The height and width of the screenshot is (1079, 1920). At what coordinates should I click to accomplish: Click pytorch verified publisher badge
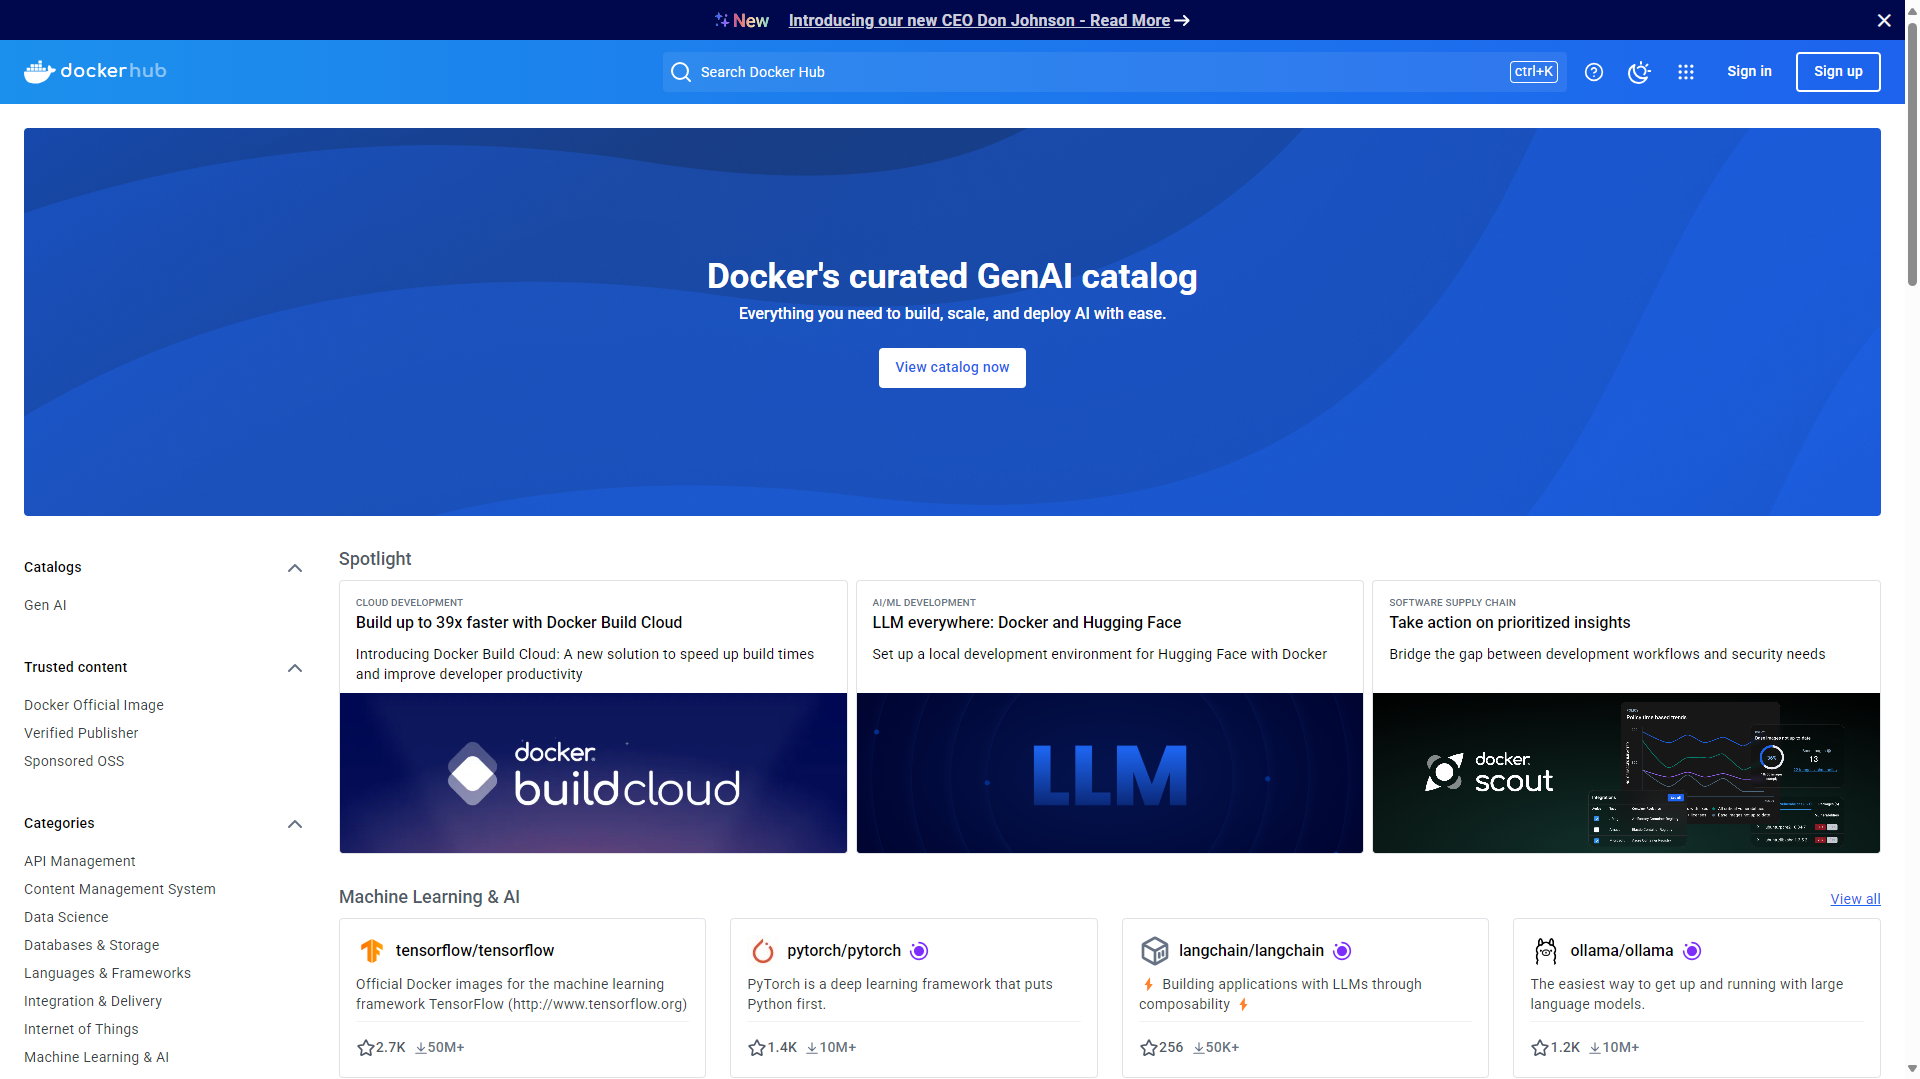coord(919,951)
